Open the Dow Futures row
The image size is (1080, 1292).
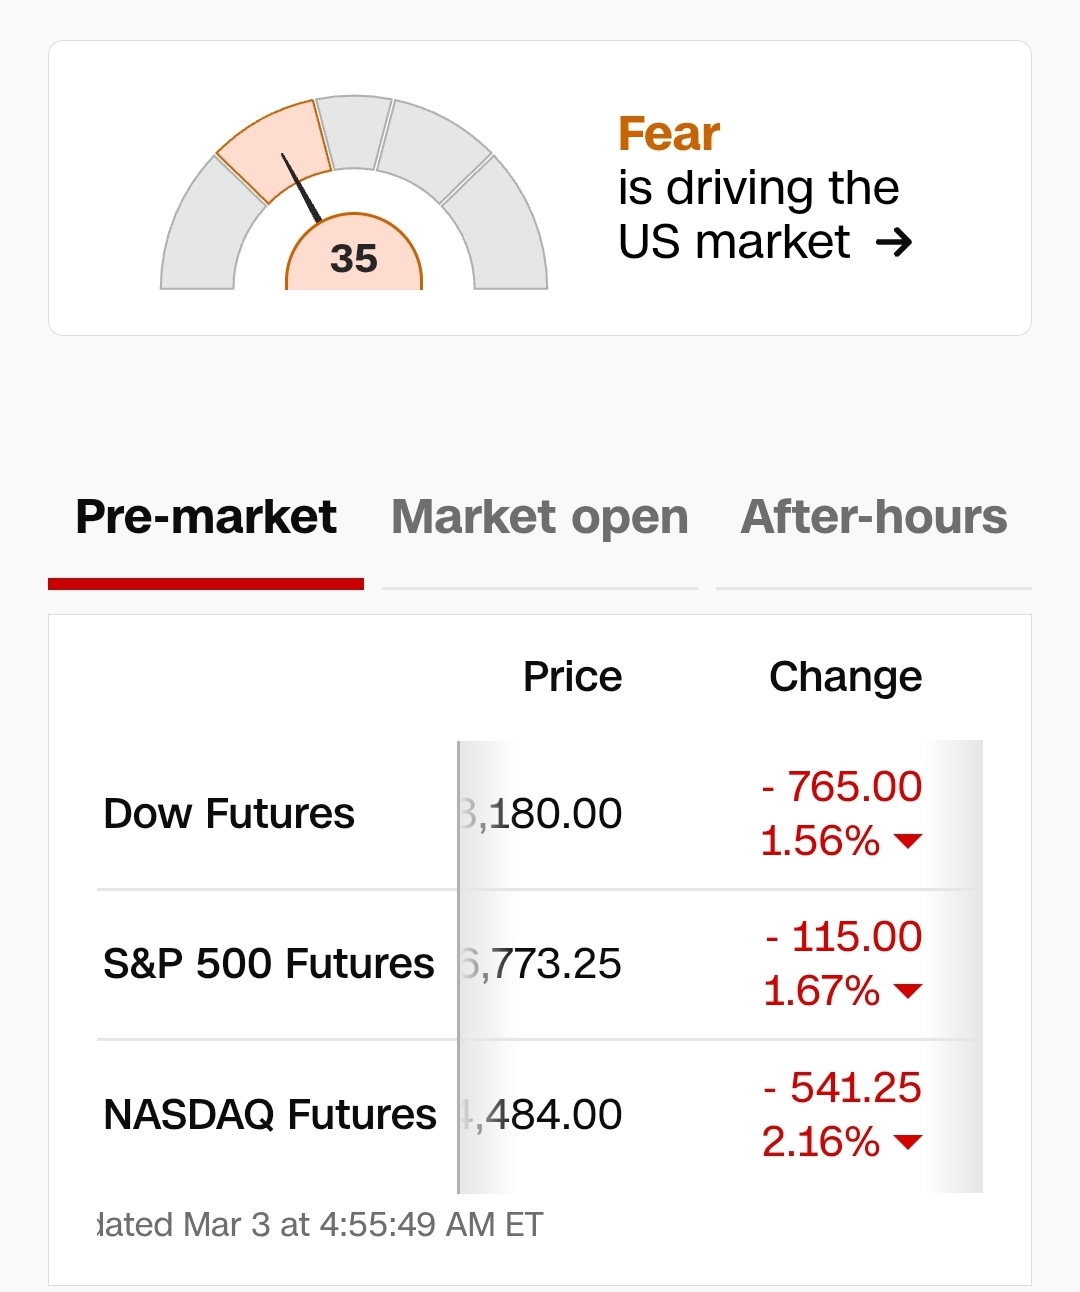[229, 814]
